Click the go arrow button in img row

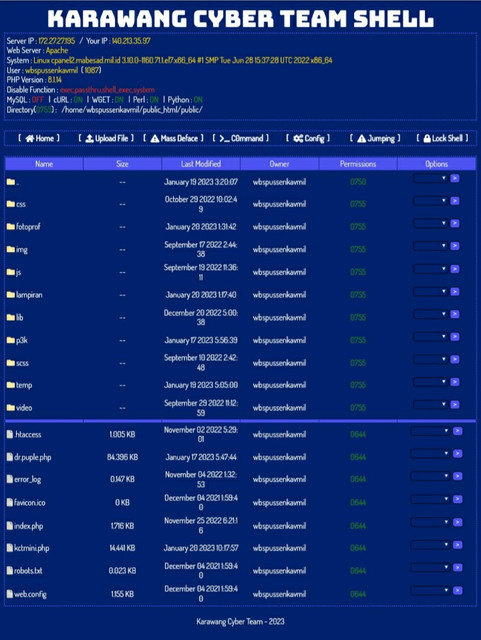point(454,246)
